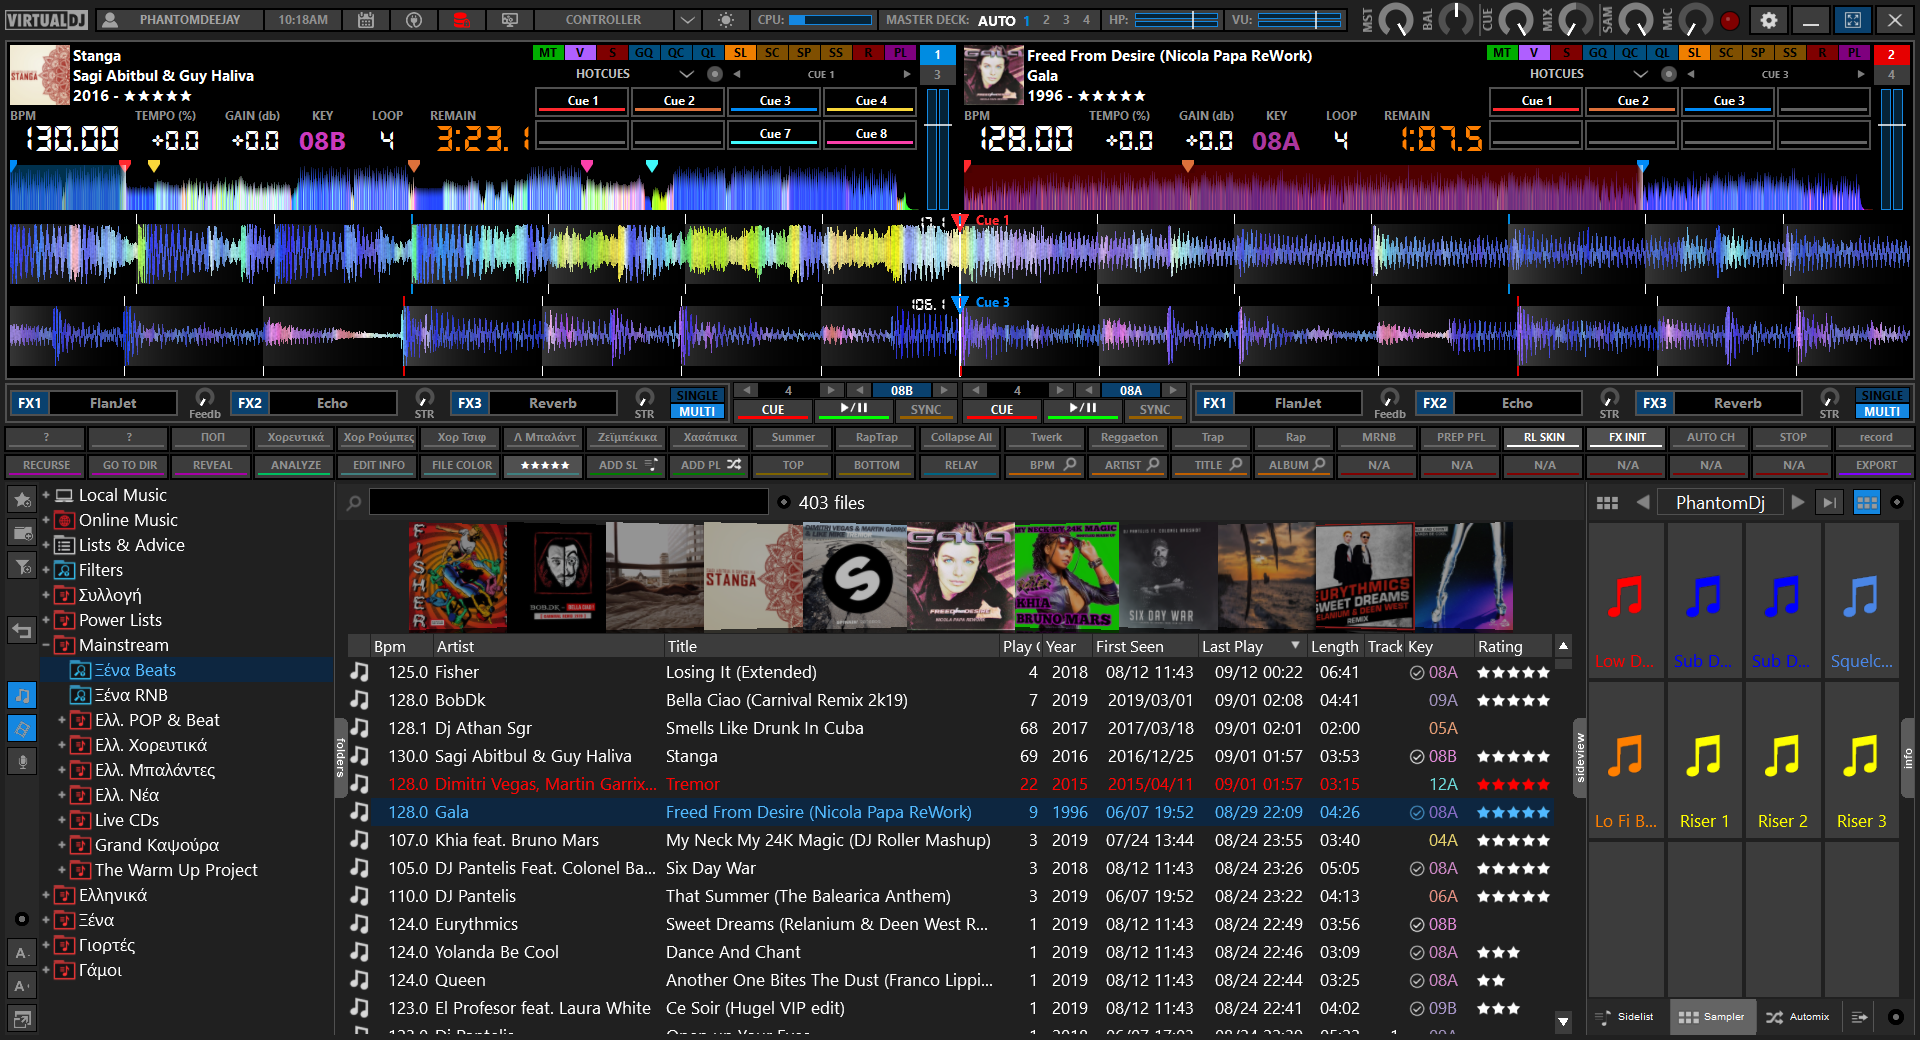1920x1040 pixels.
Task: Click the user profile icon beside PHANTOMDEEJAY
Action: coord(110,20)
